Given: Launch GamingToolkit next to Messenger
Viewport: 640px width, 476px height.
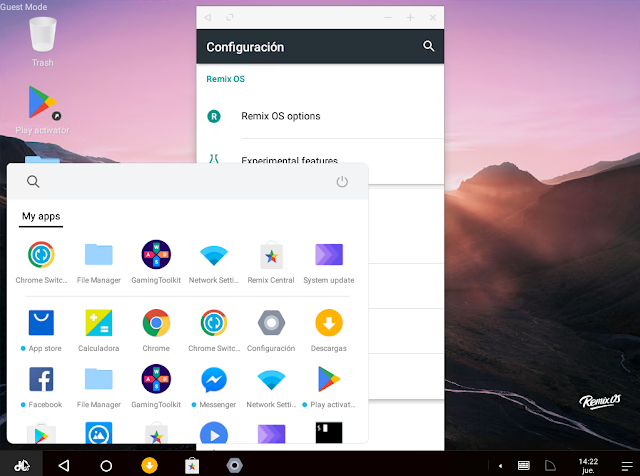Looking at the screenshot, I should click(156, 387).
